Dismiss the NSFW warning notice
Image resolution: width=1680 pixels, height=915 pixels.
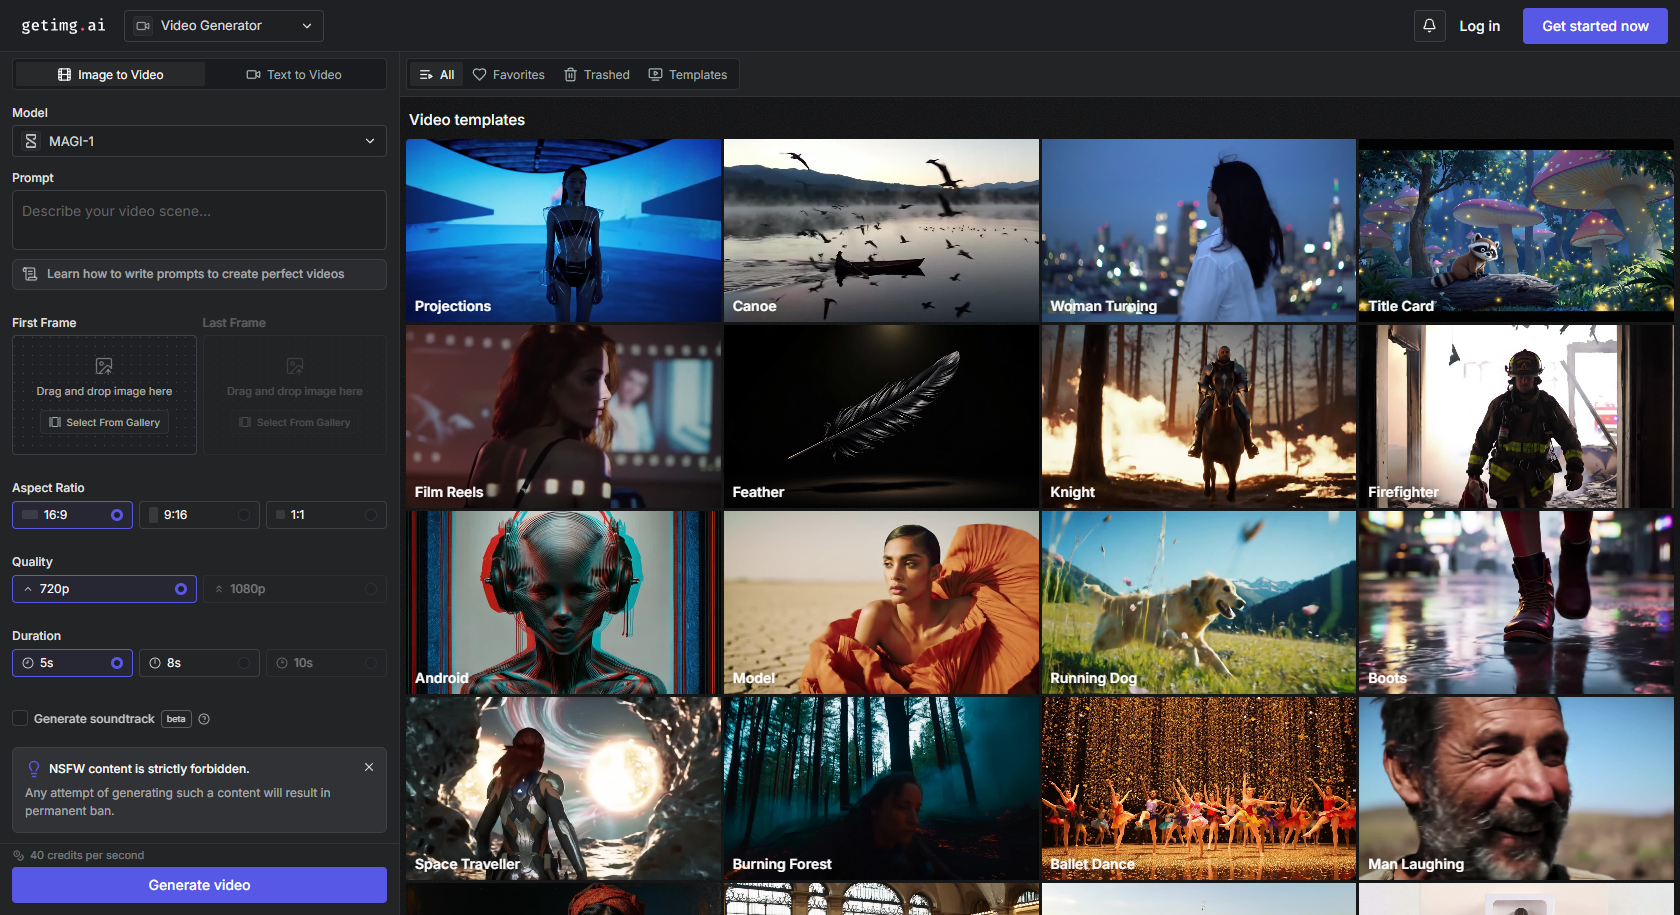click(x=369, y=767)
